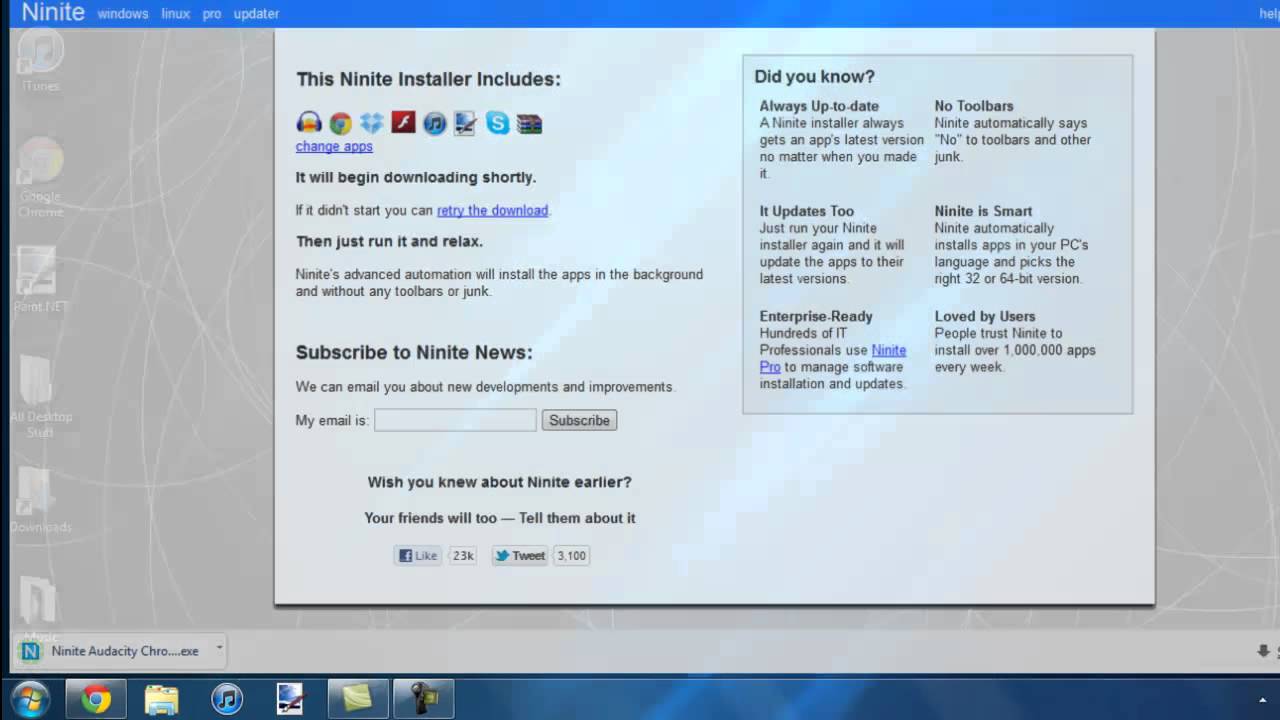Click the iTunes icon in installer list

(x=434, y=123)
